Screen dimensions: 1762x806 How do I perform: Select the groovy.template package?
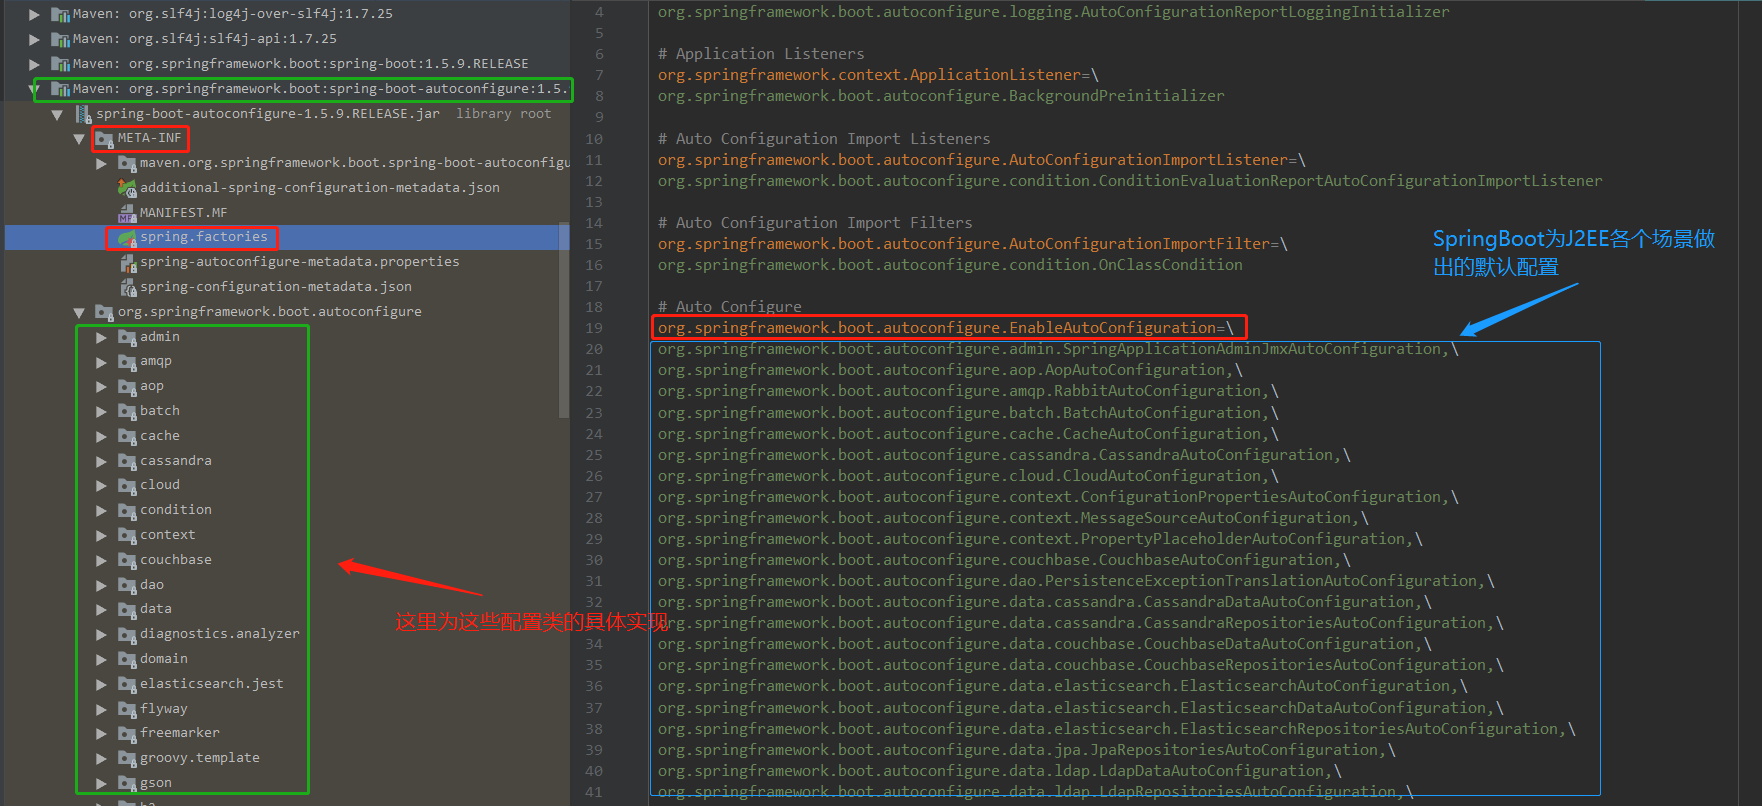(200, 758)
